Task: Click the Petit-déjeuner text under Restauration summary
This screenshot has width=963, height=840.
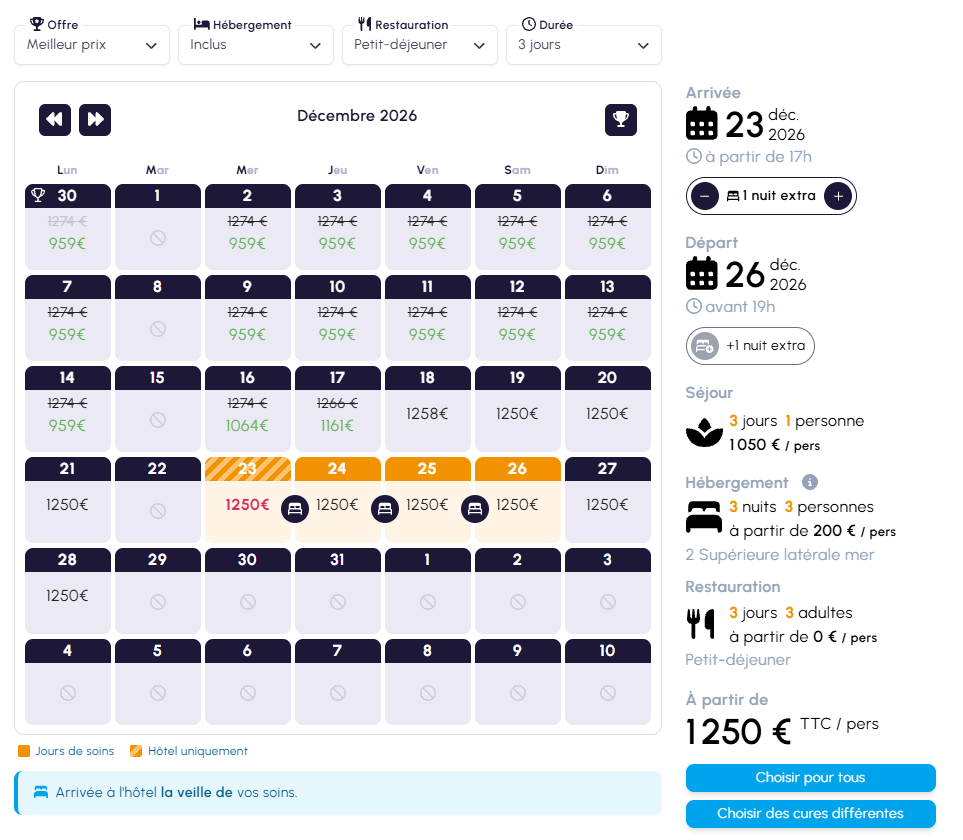Action: point(738,660)
